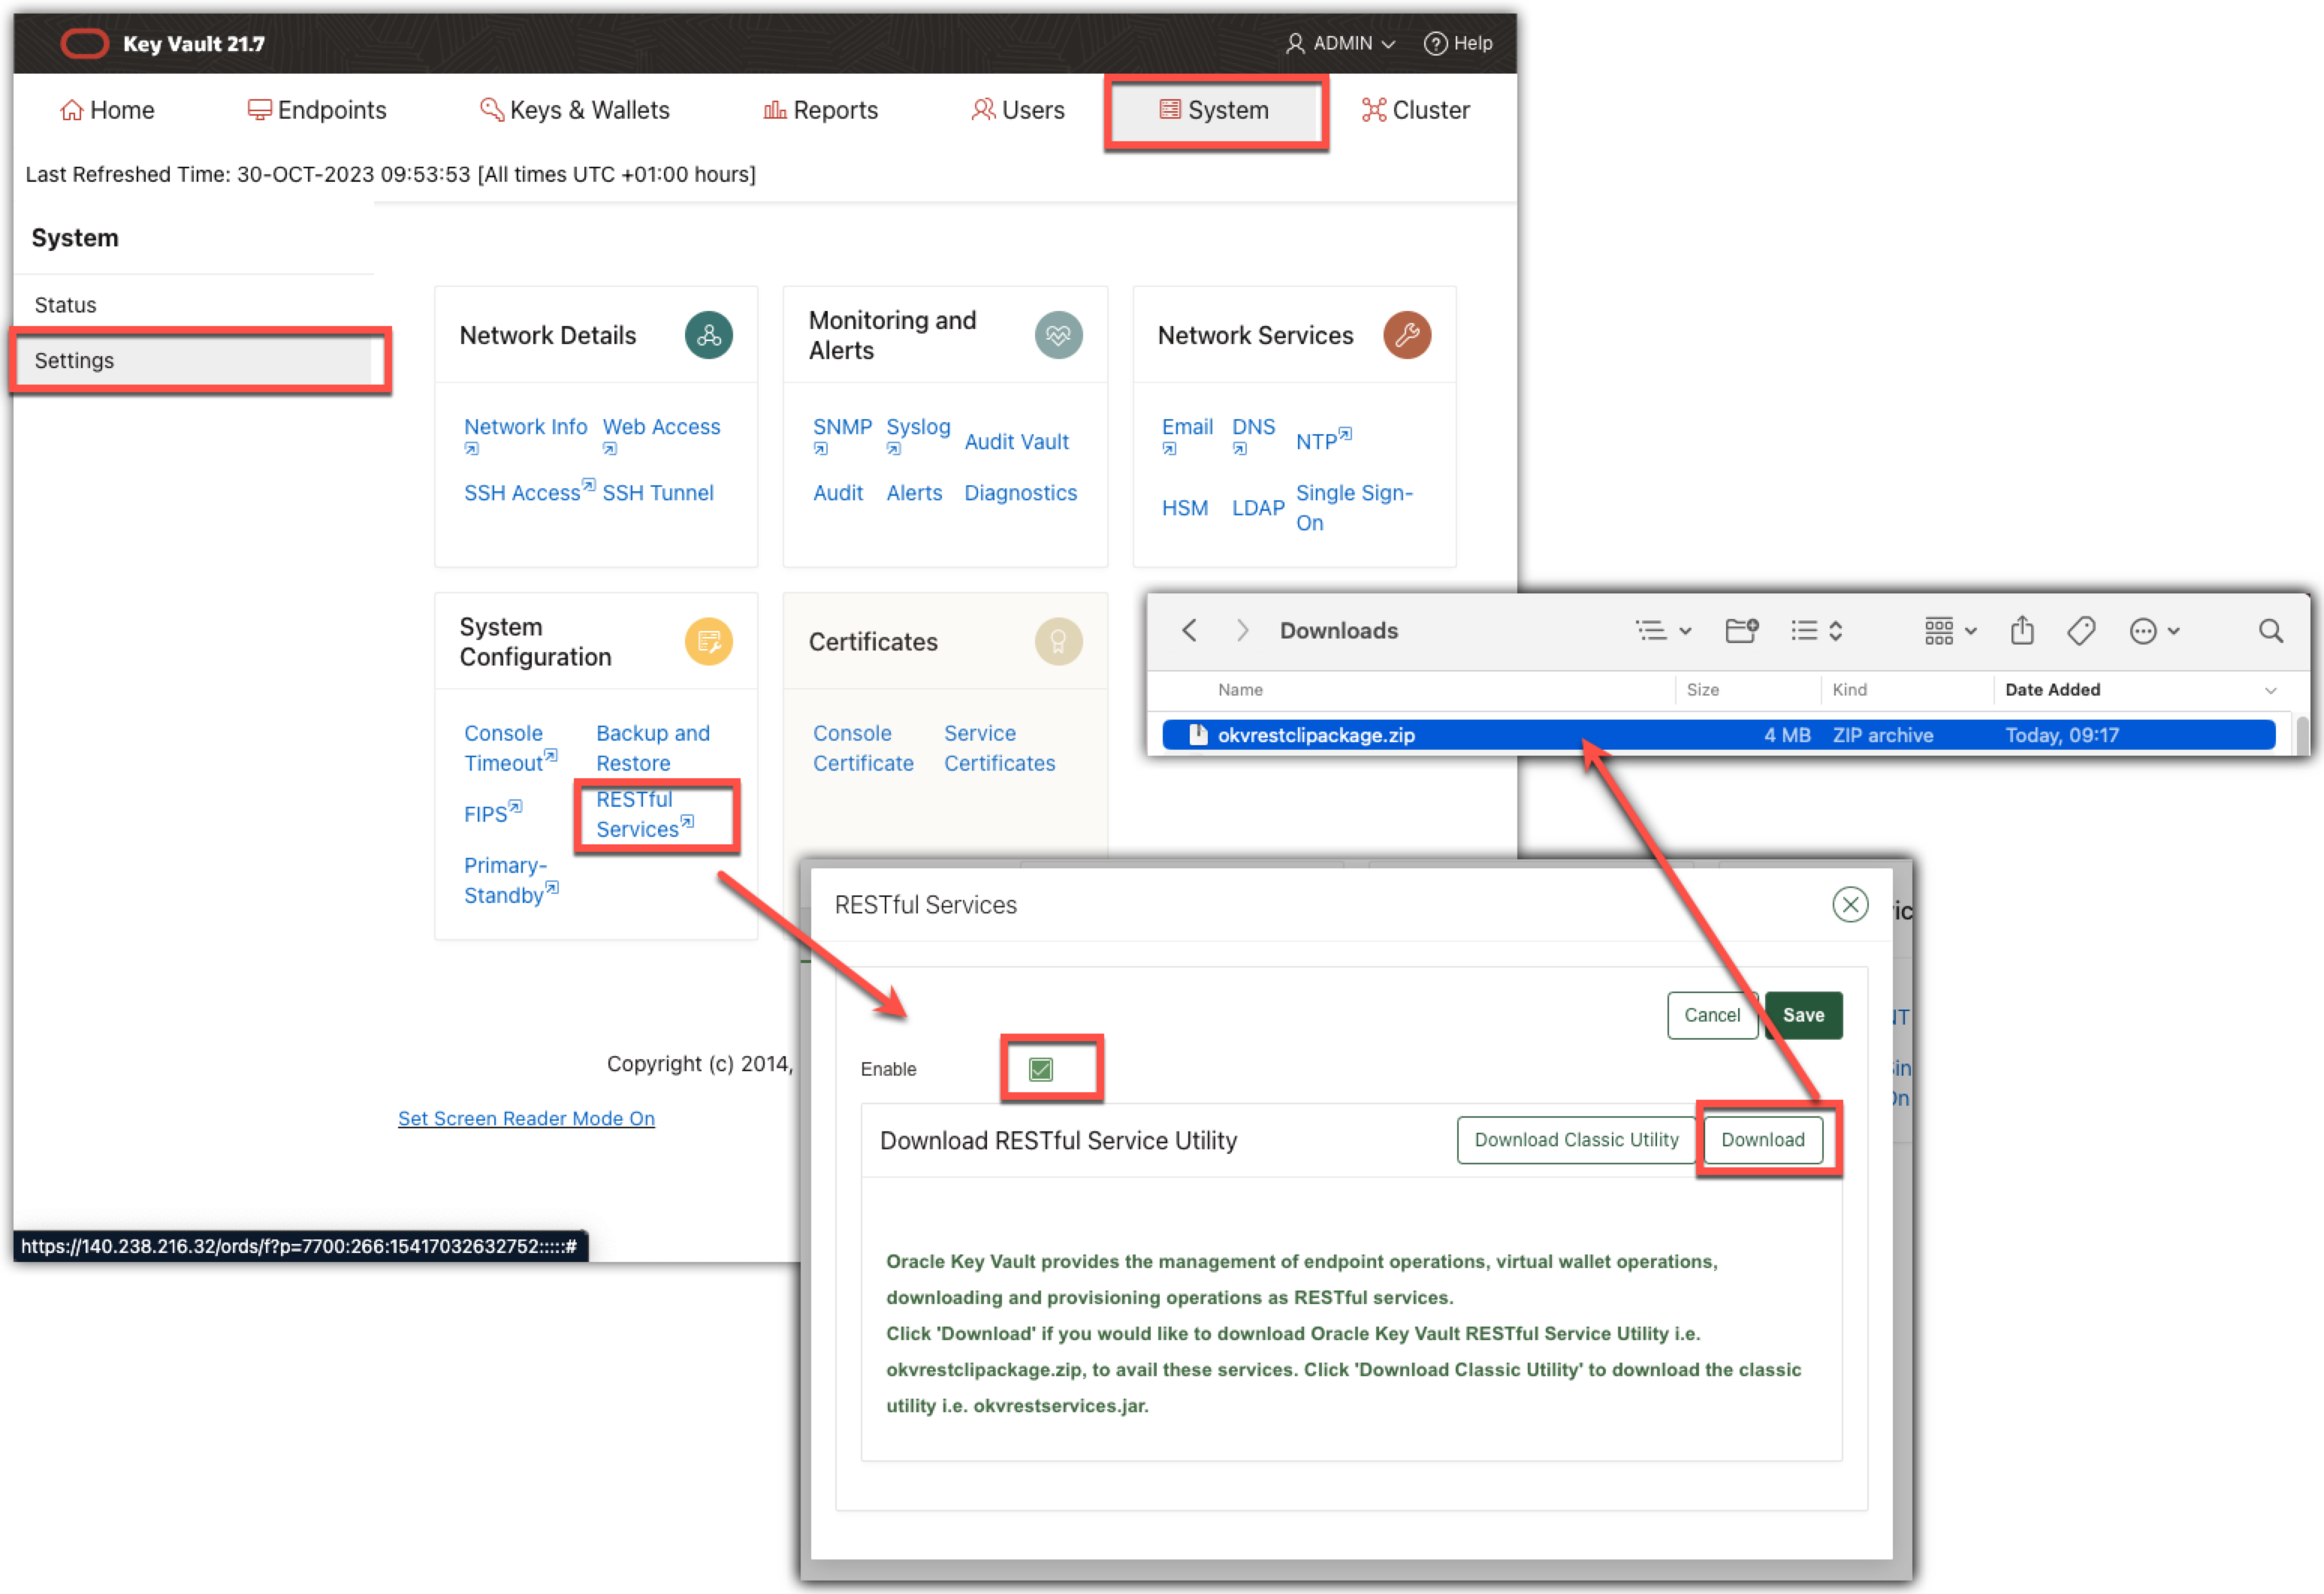This screenshot has width=2324, height=1594.
Task: Select okvrestclipackage.zip in Downloads
Action: 1315,735
